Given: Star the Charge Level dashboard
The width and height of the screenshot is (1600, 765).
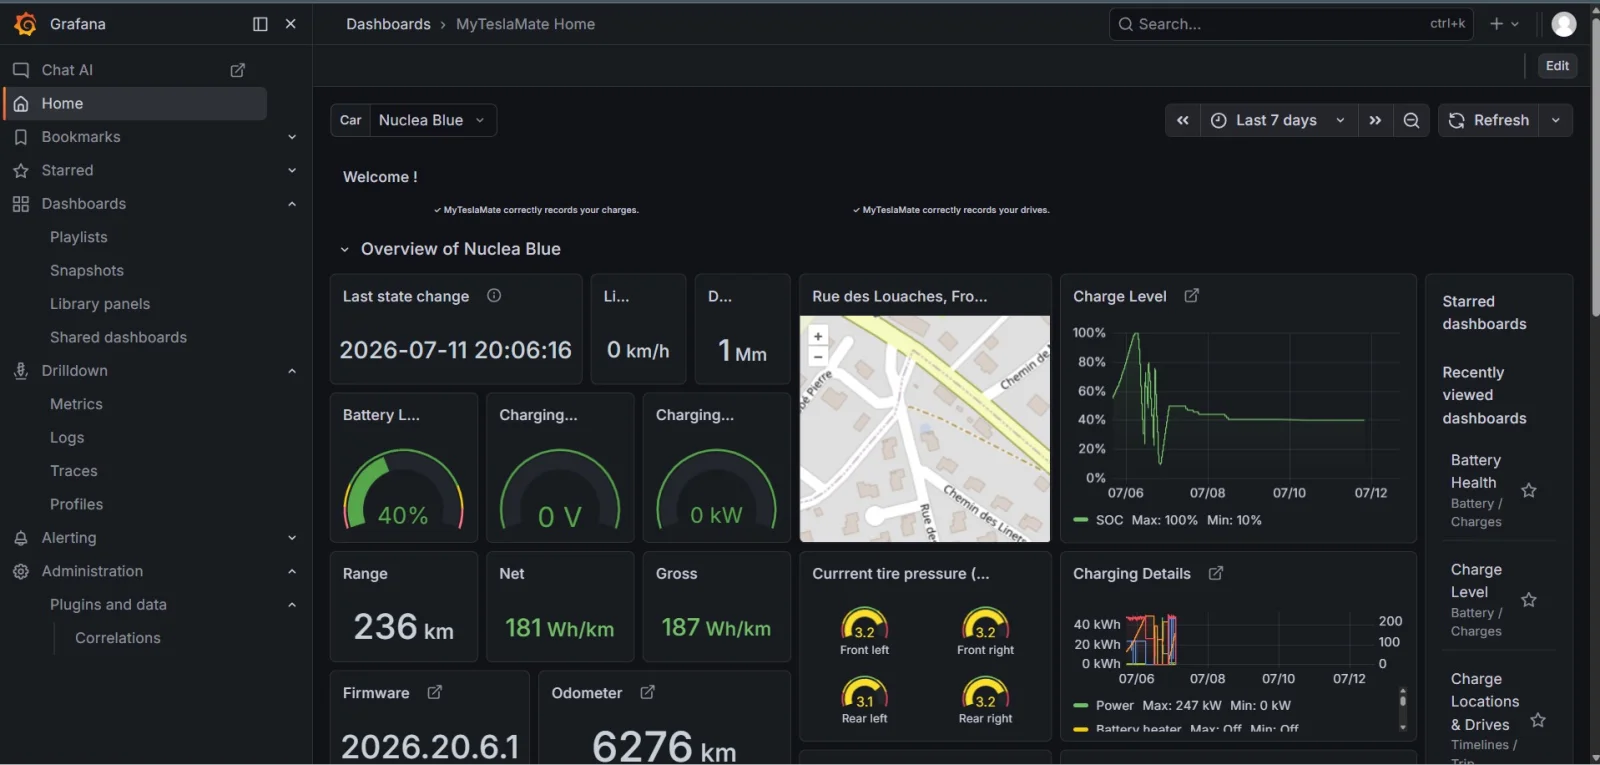Looking at the screenshot, I should click(1529, 600).
